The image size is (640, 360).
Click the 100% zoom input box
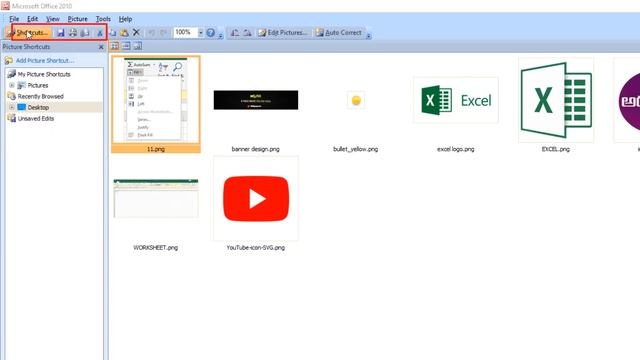185,32
